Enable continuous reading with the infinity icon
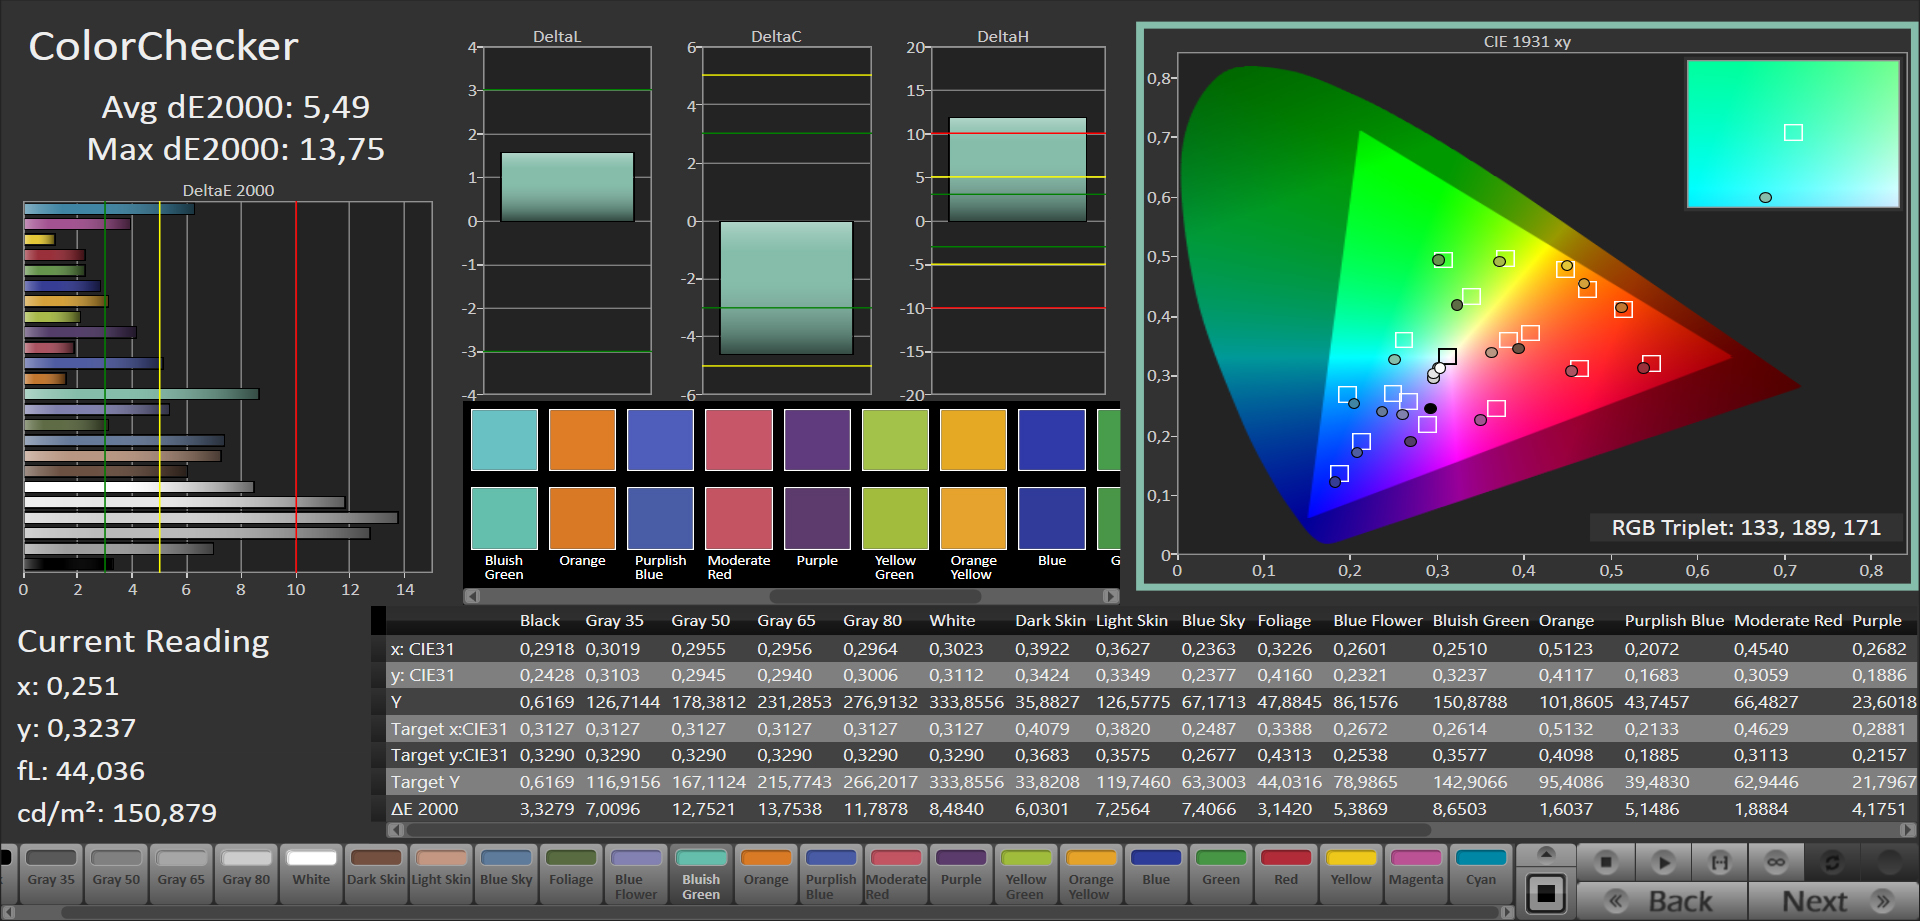The width and height of the screenshot is (1920, 921). 1776,862
